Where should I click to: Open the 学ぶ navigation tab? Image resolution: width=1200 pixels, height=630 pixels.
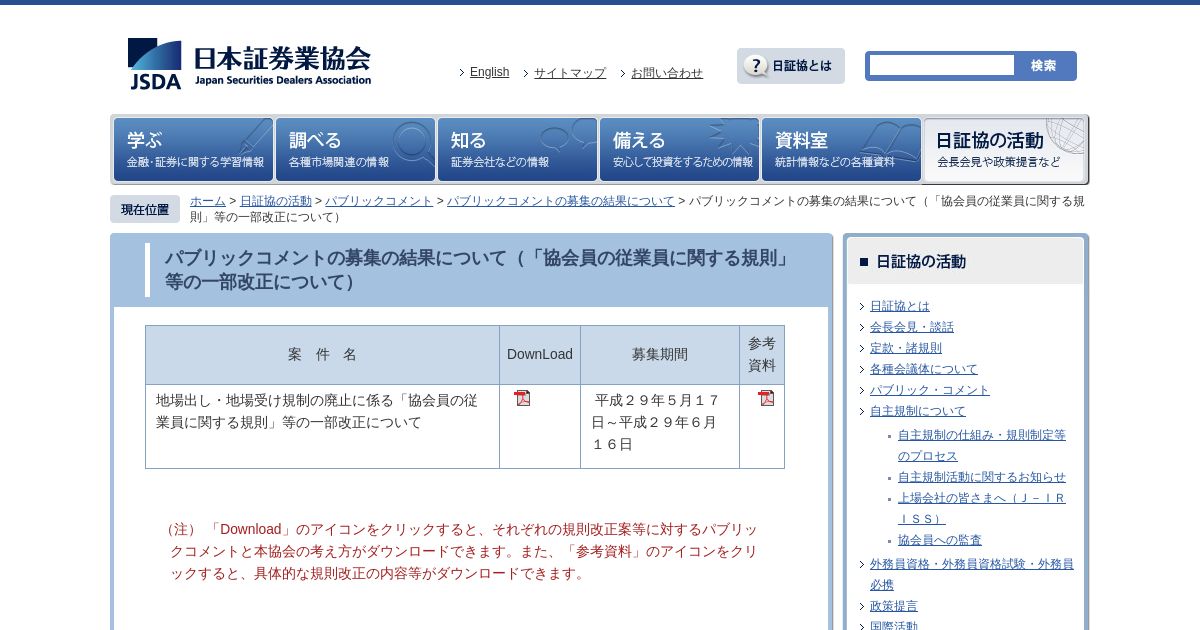[193, 150]
